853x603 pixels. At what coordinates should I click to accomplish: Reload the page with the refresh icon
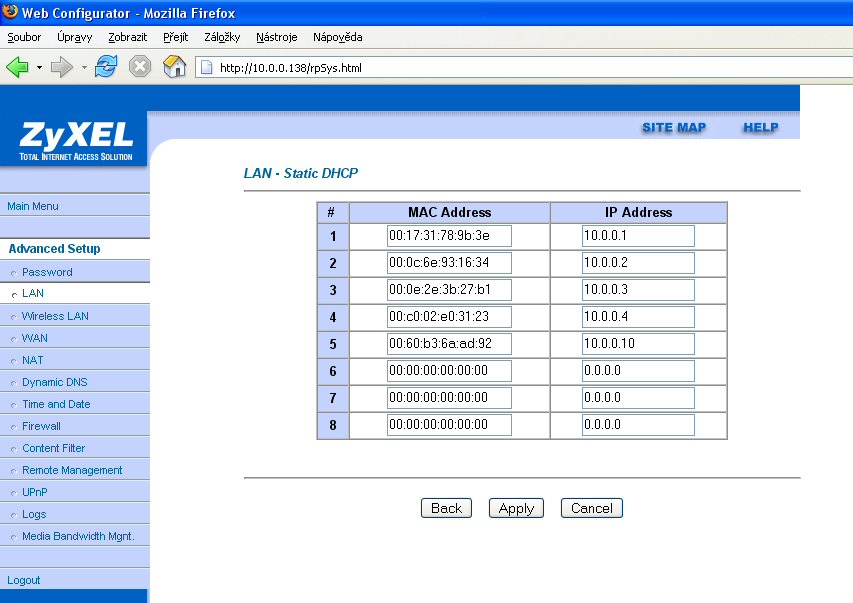(107, 67)
